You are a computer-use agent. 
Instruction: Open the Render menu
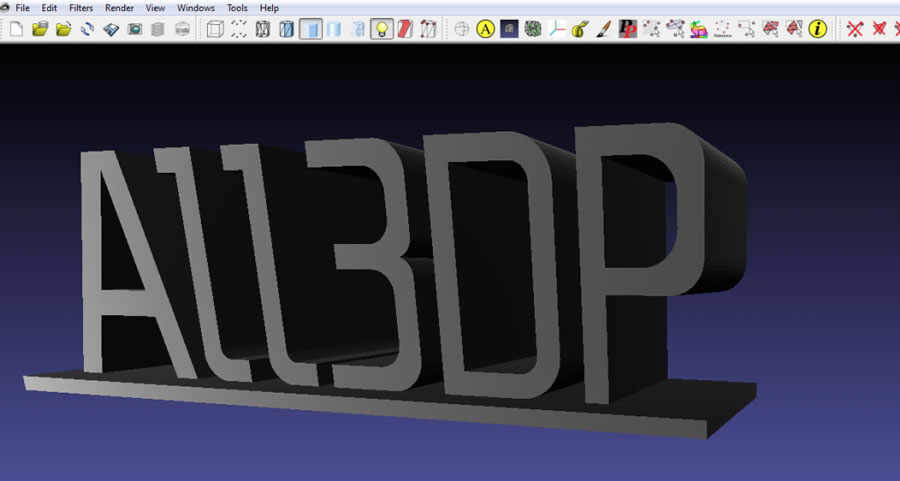[x=119, y=8]
